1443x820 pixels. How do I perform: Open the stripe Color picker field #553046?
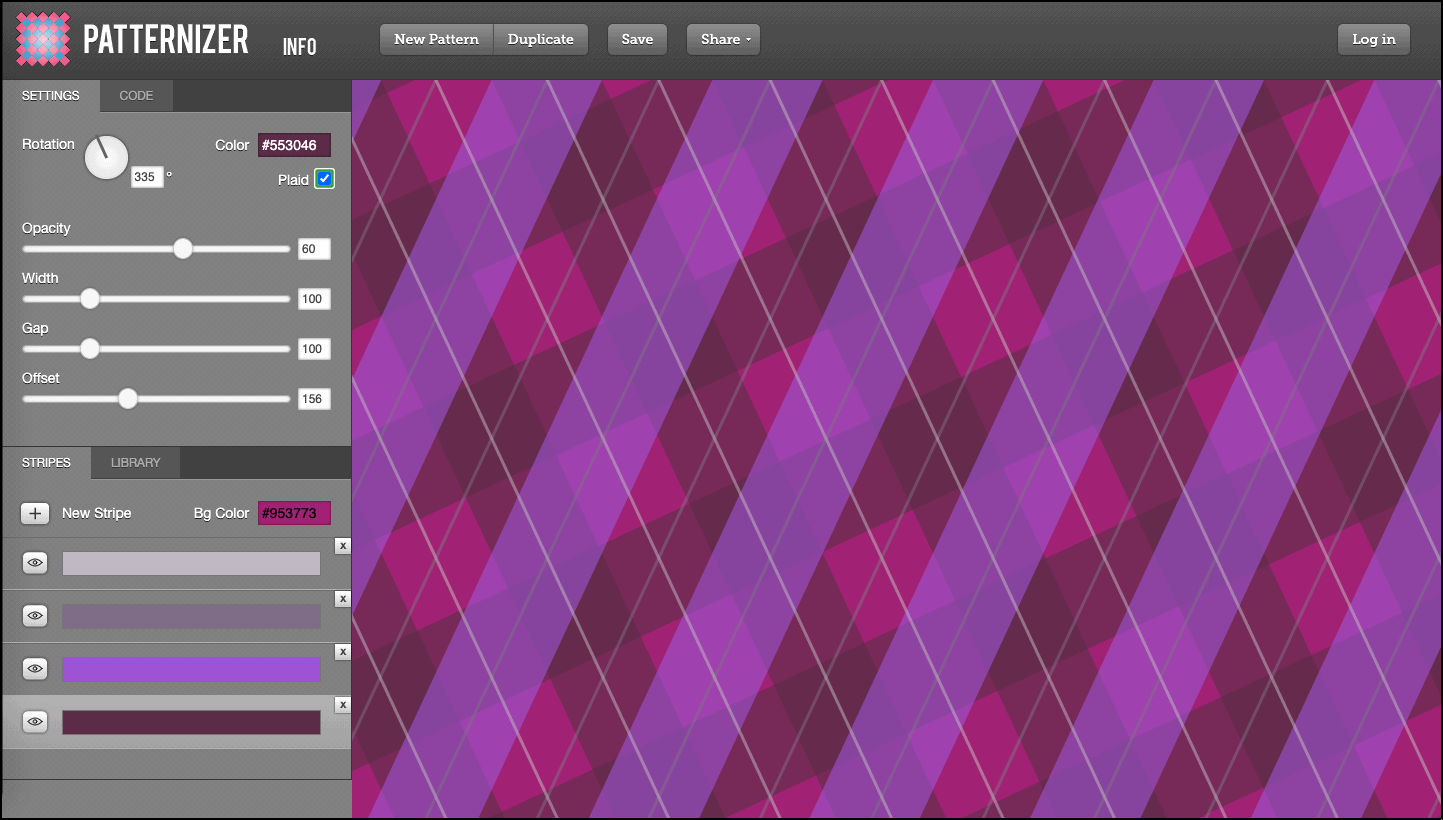tap(294, 145)
